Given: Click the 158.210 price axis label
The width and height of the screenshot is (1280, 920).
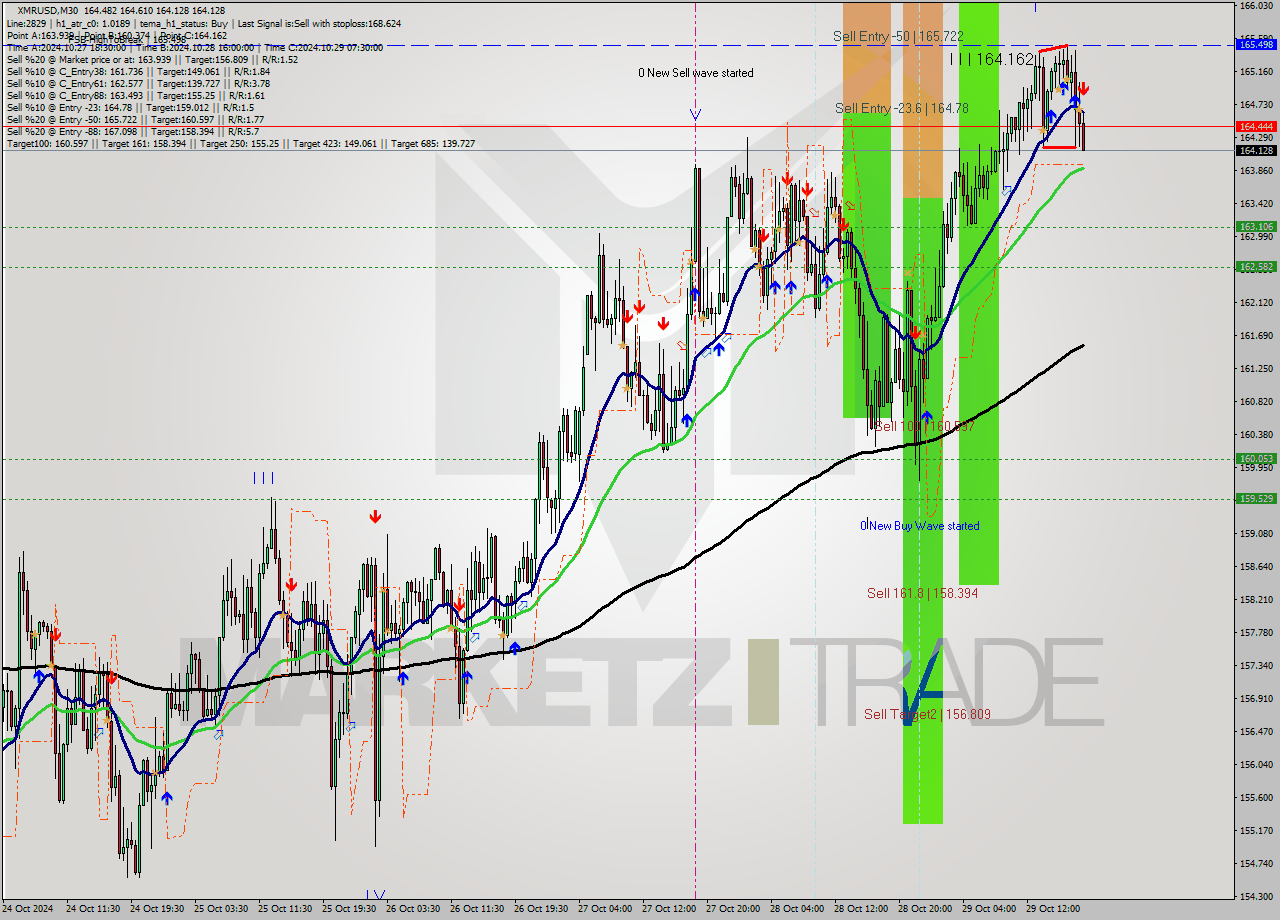Looking at the screenshot, I should pos(1256,599).
